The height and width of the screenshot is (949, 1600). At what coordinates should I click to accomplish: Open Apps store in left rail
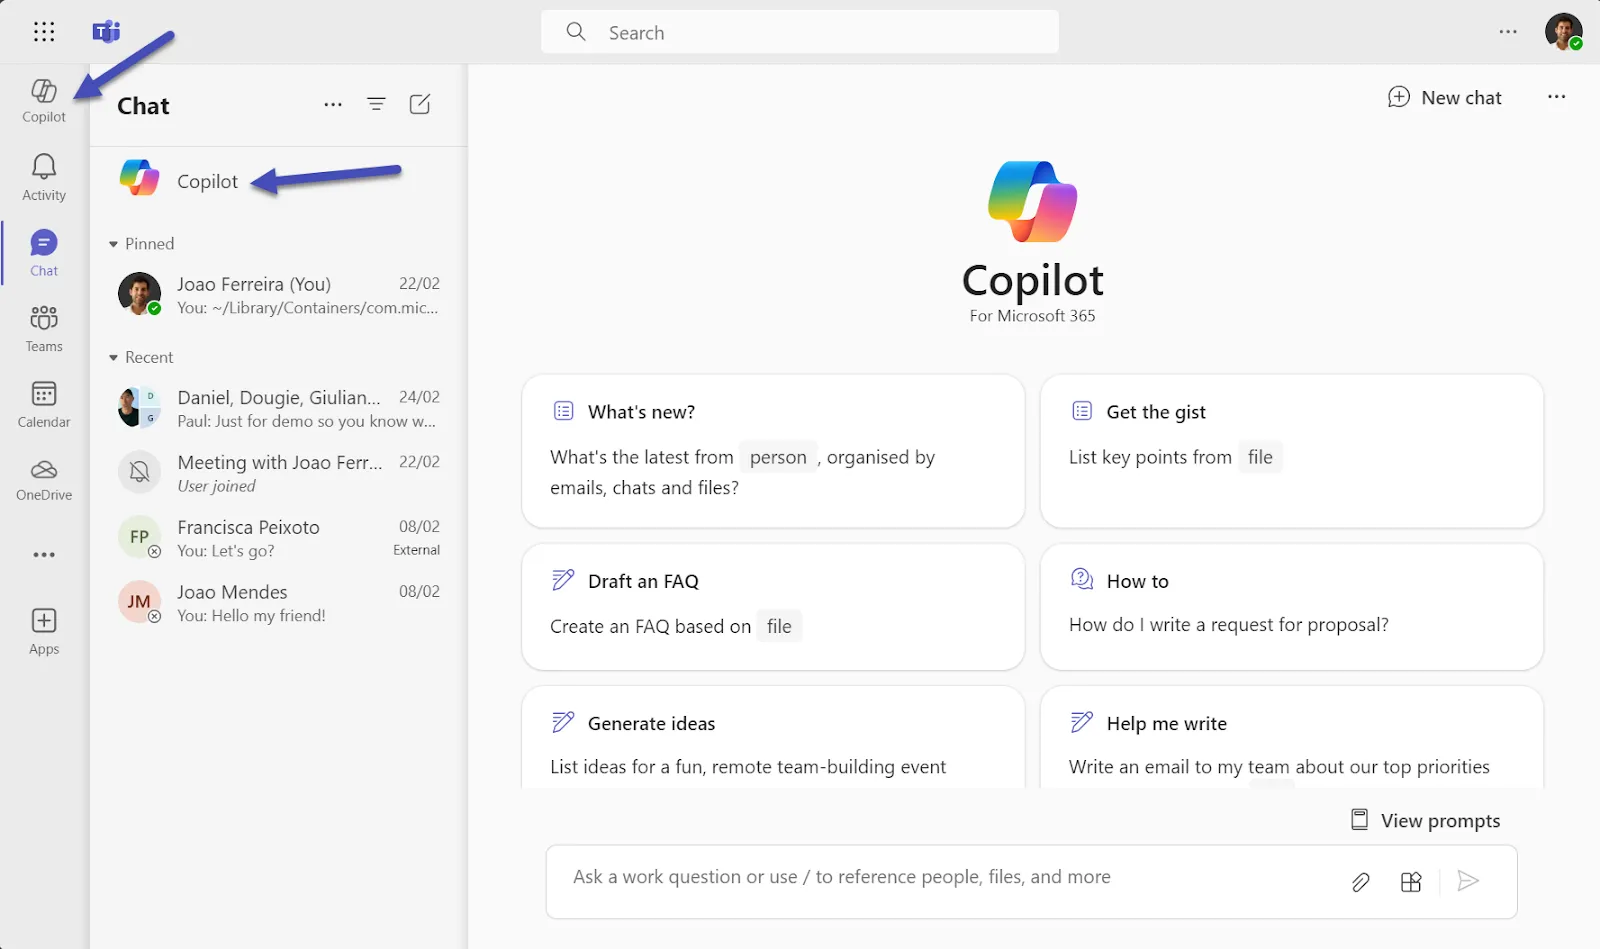point(44,631)
